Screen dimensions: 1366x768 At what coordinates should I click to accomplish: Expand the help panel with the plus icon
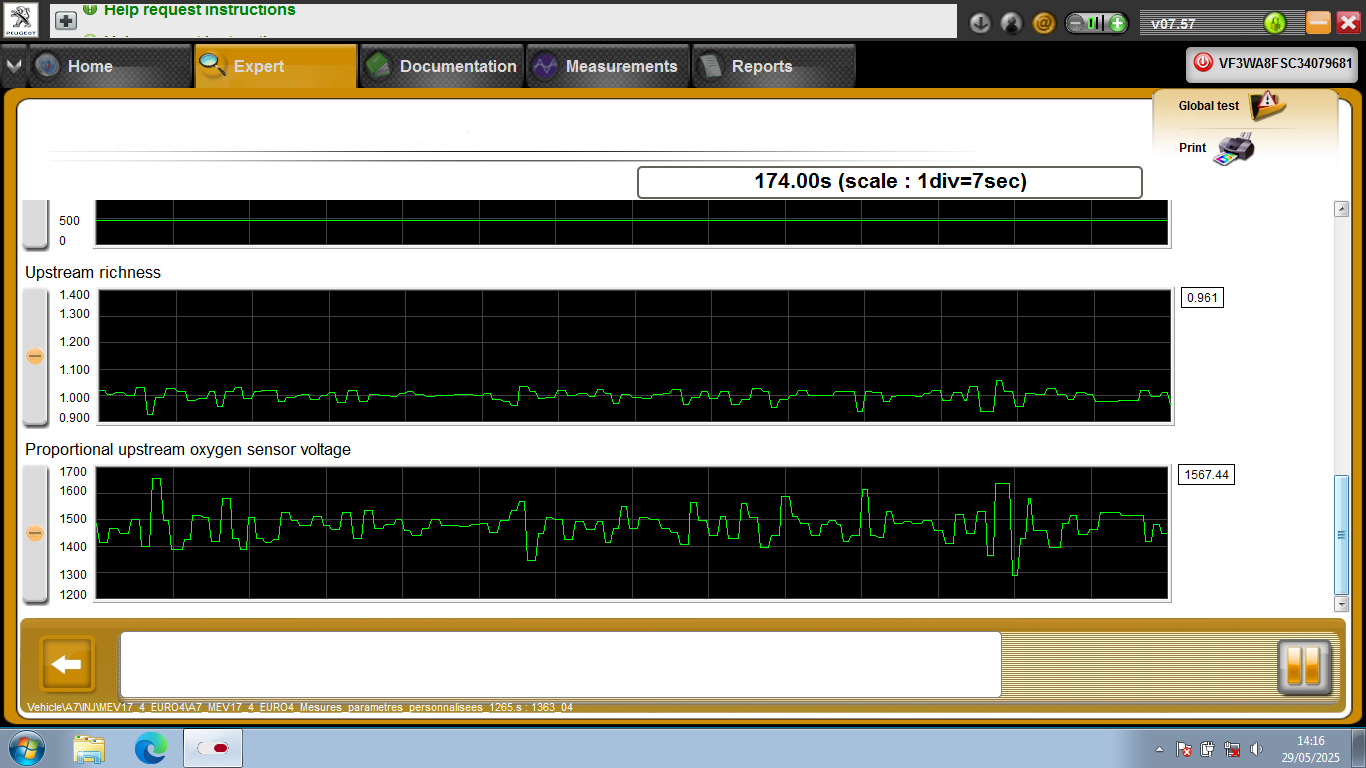click(x=65, y=20)
